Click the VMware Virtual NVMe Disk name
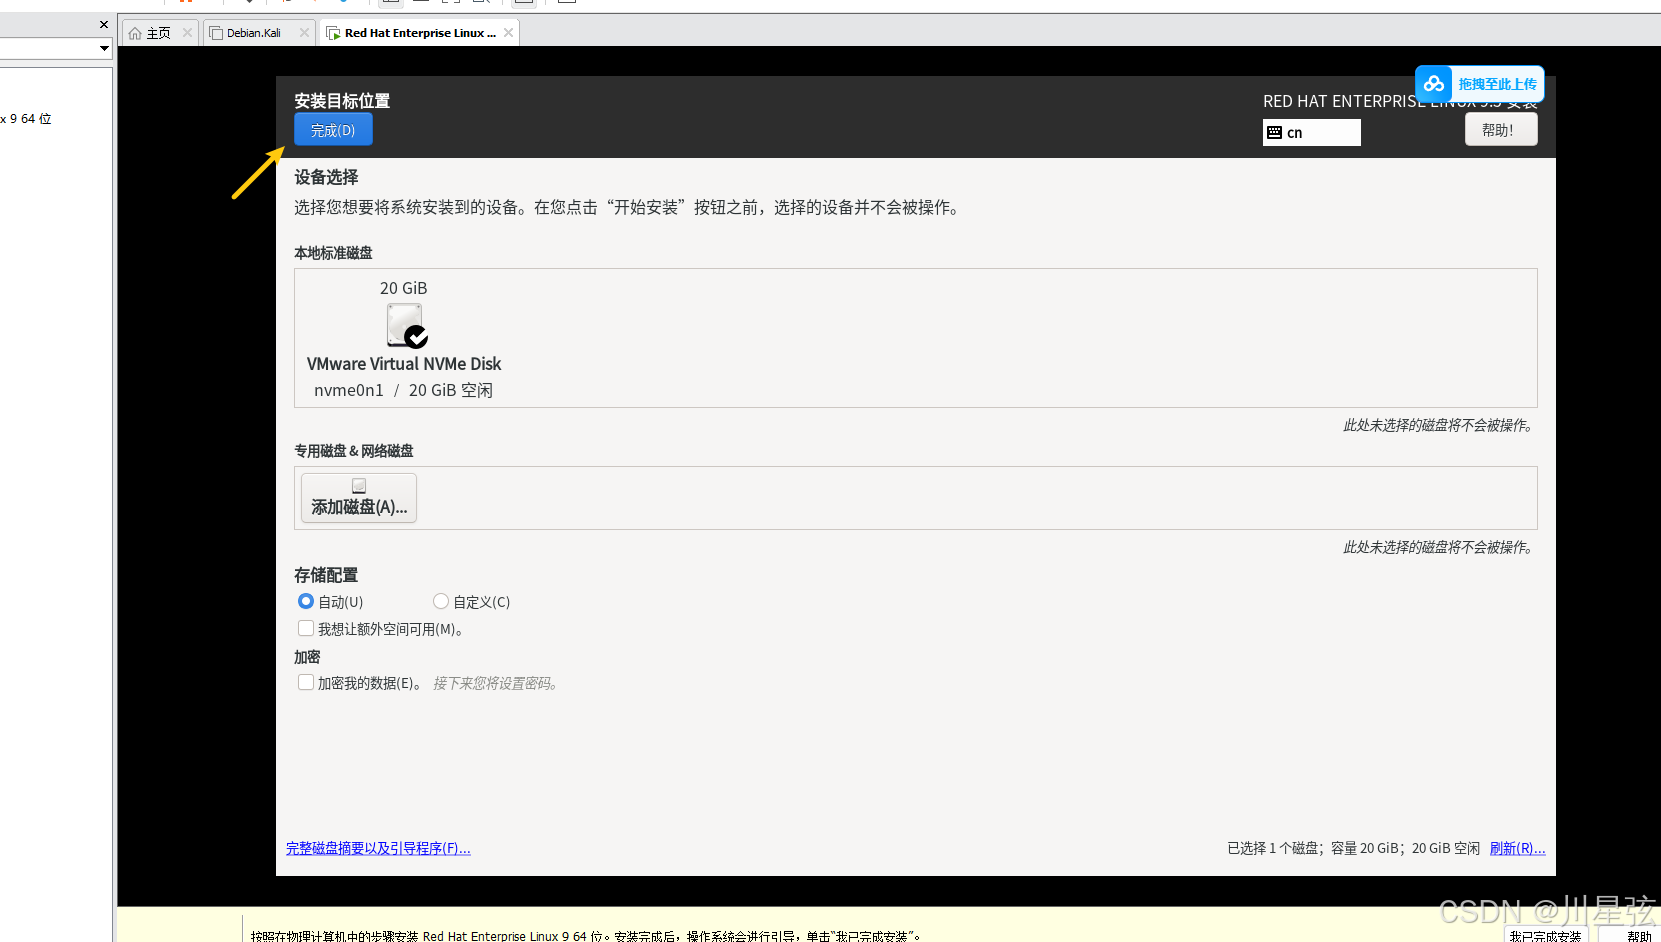The height and width of the screenshot is (942, 1661). (404, 364)
